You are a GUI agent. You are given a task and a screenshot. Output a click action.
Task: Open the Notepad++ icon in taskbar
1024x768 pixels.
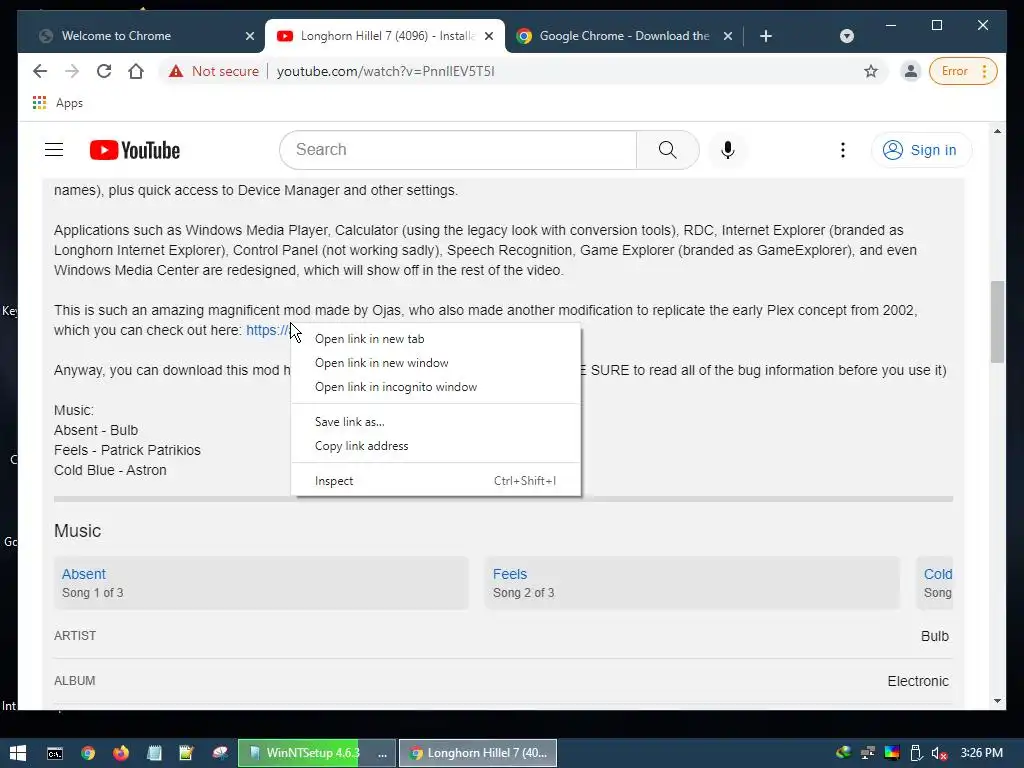[186, 753]
